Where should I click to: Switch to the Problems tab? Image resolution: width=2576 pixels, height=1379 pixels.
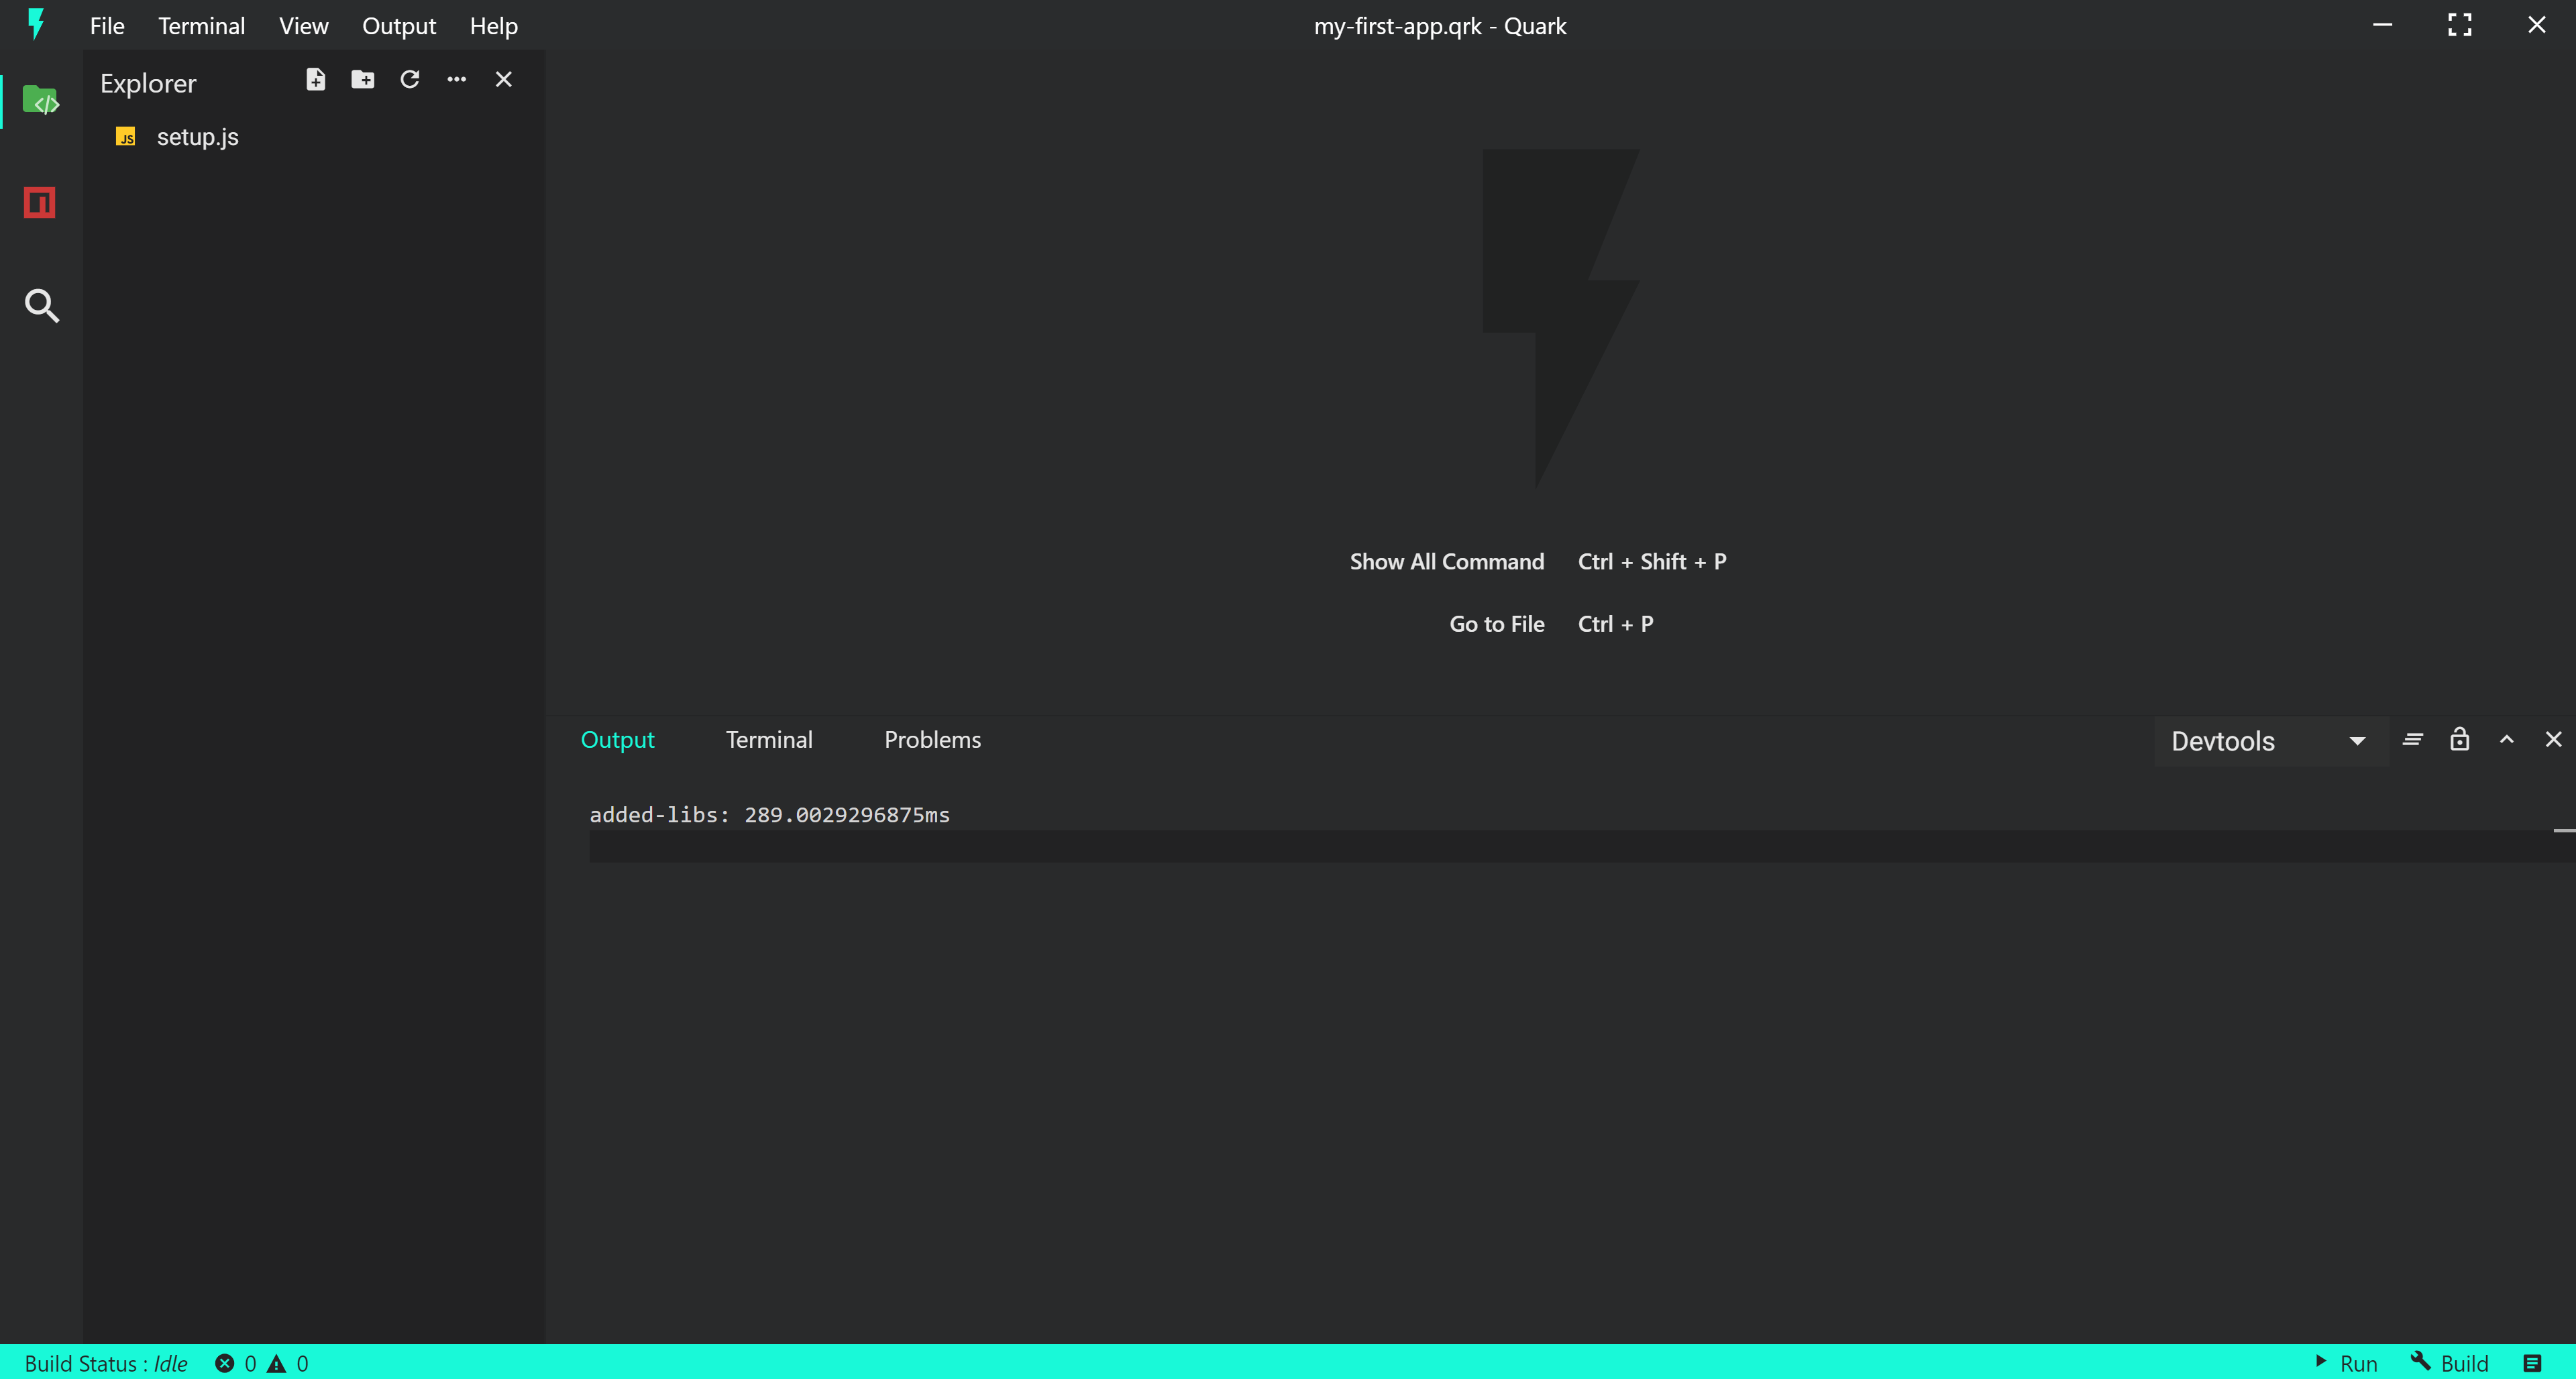tap(932, 740)
